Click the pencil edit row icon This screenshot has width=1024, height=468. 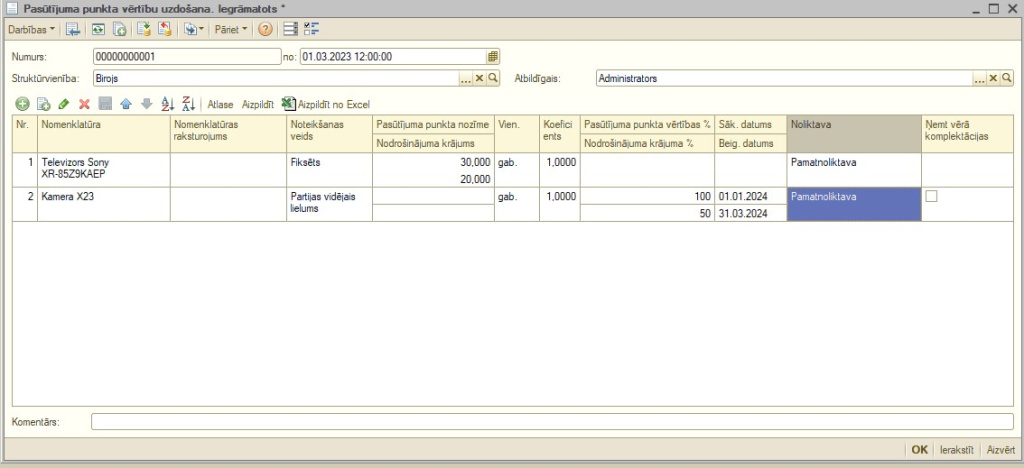click(x=63, y=104)
